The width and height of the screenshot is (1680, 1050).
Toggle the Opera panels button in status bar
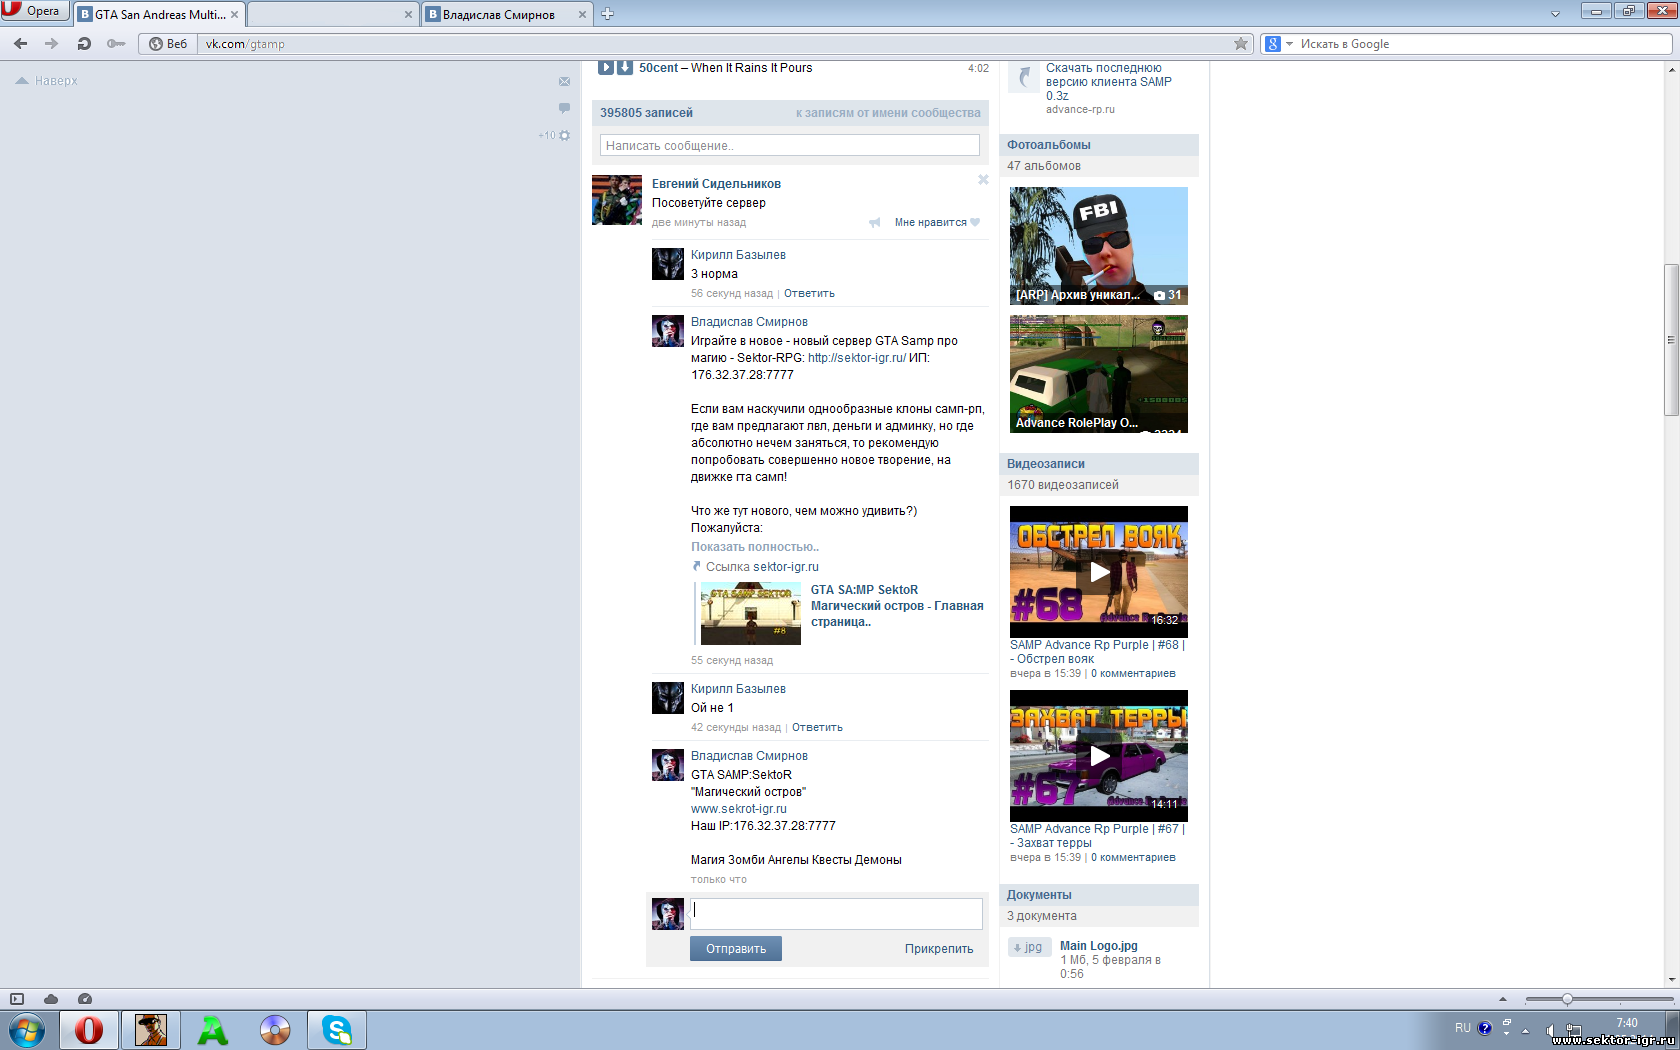tap(17, 999)
